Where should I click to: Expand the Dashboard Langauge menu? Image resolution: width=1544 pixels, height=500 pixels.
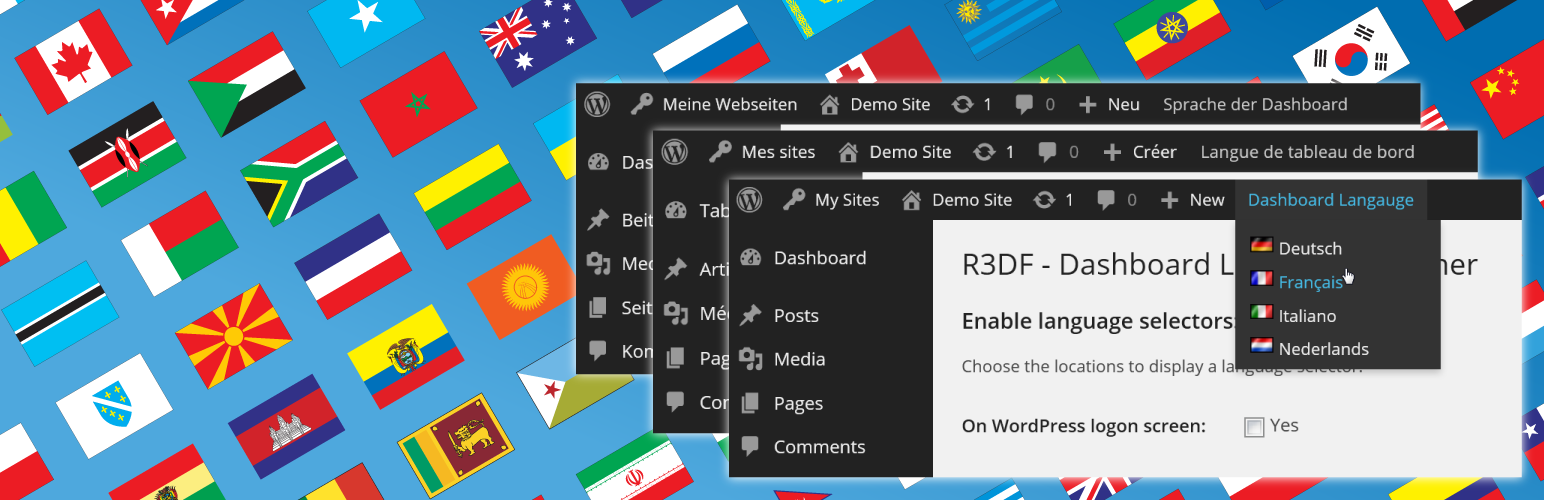coord(1331,200)
